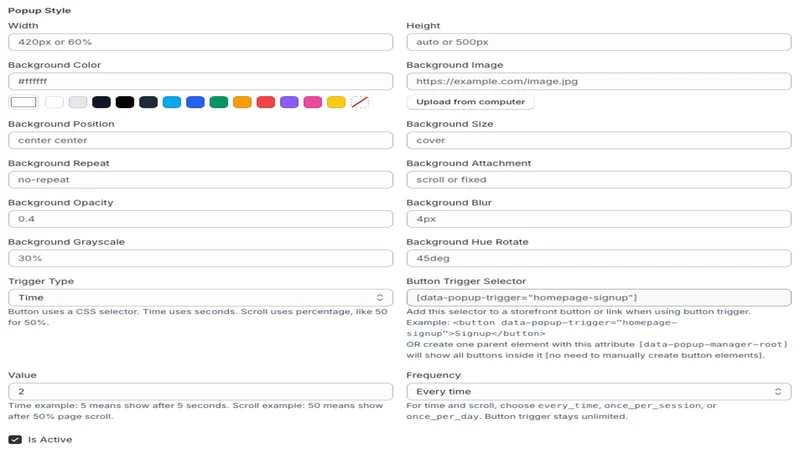Focus the Width input field
Image resolution: width=800 pixels, height=450 pixels.
click(x=201, y=42)
